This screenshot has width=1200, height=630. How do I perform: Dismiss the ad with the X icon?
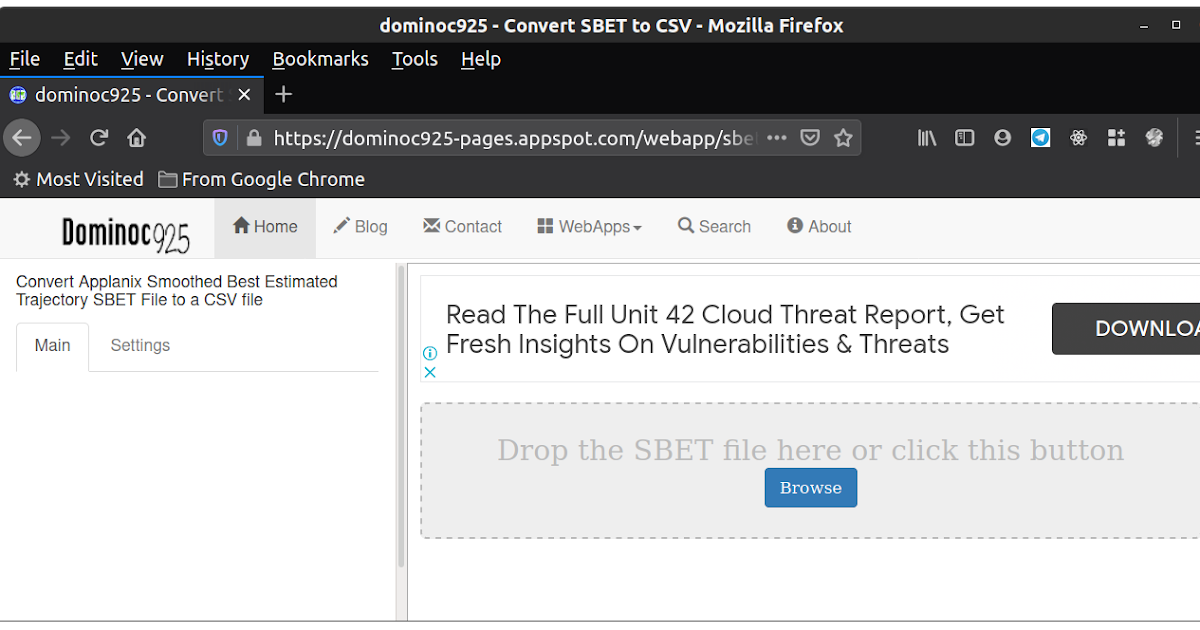click(x=430, y=371)
